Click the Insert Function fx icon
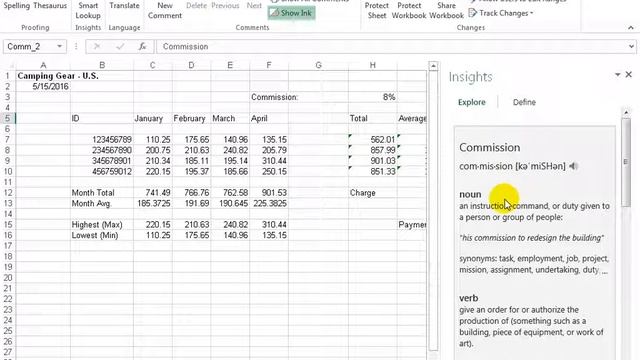 click(x=142, y=47)
